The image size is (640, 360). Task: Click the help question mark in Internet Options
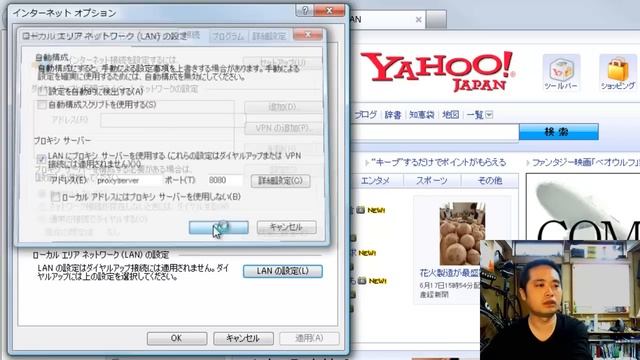(x=304, y=11)
